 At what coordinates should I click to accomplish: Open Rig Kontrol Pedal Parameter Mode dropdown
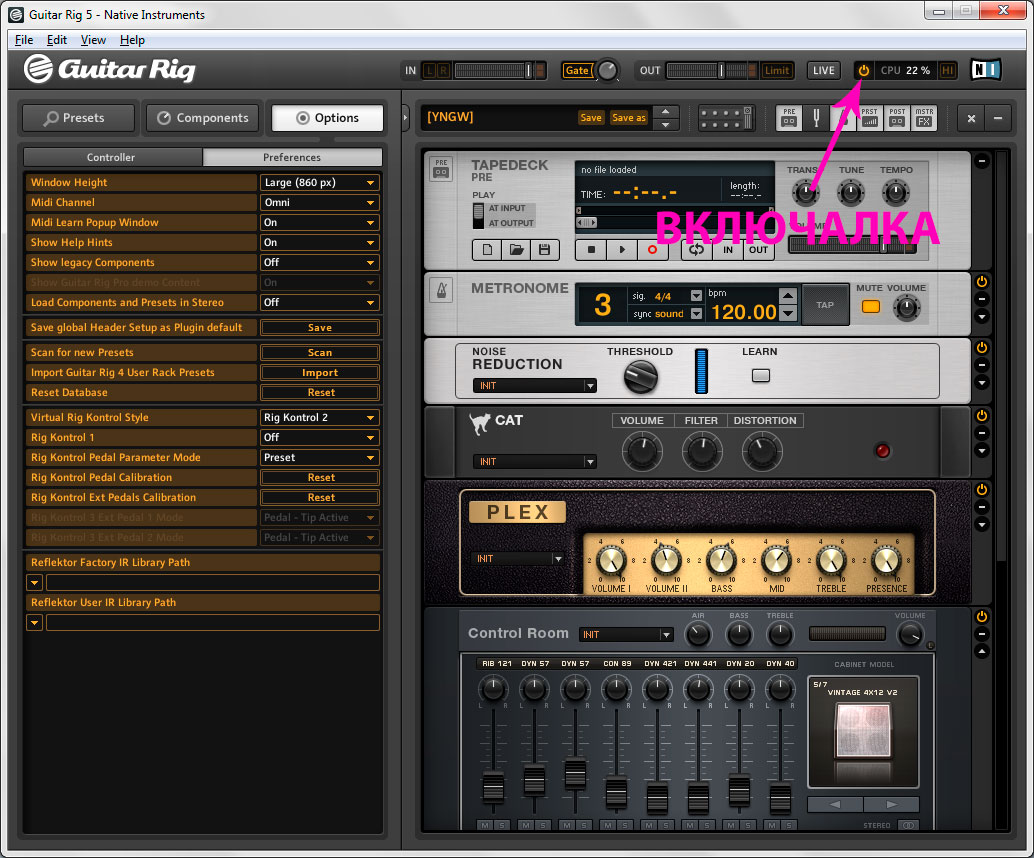coord(320,458)
